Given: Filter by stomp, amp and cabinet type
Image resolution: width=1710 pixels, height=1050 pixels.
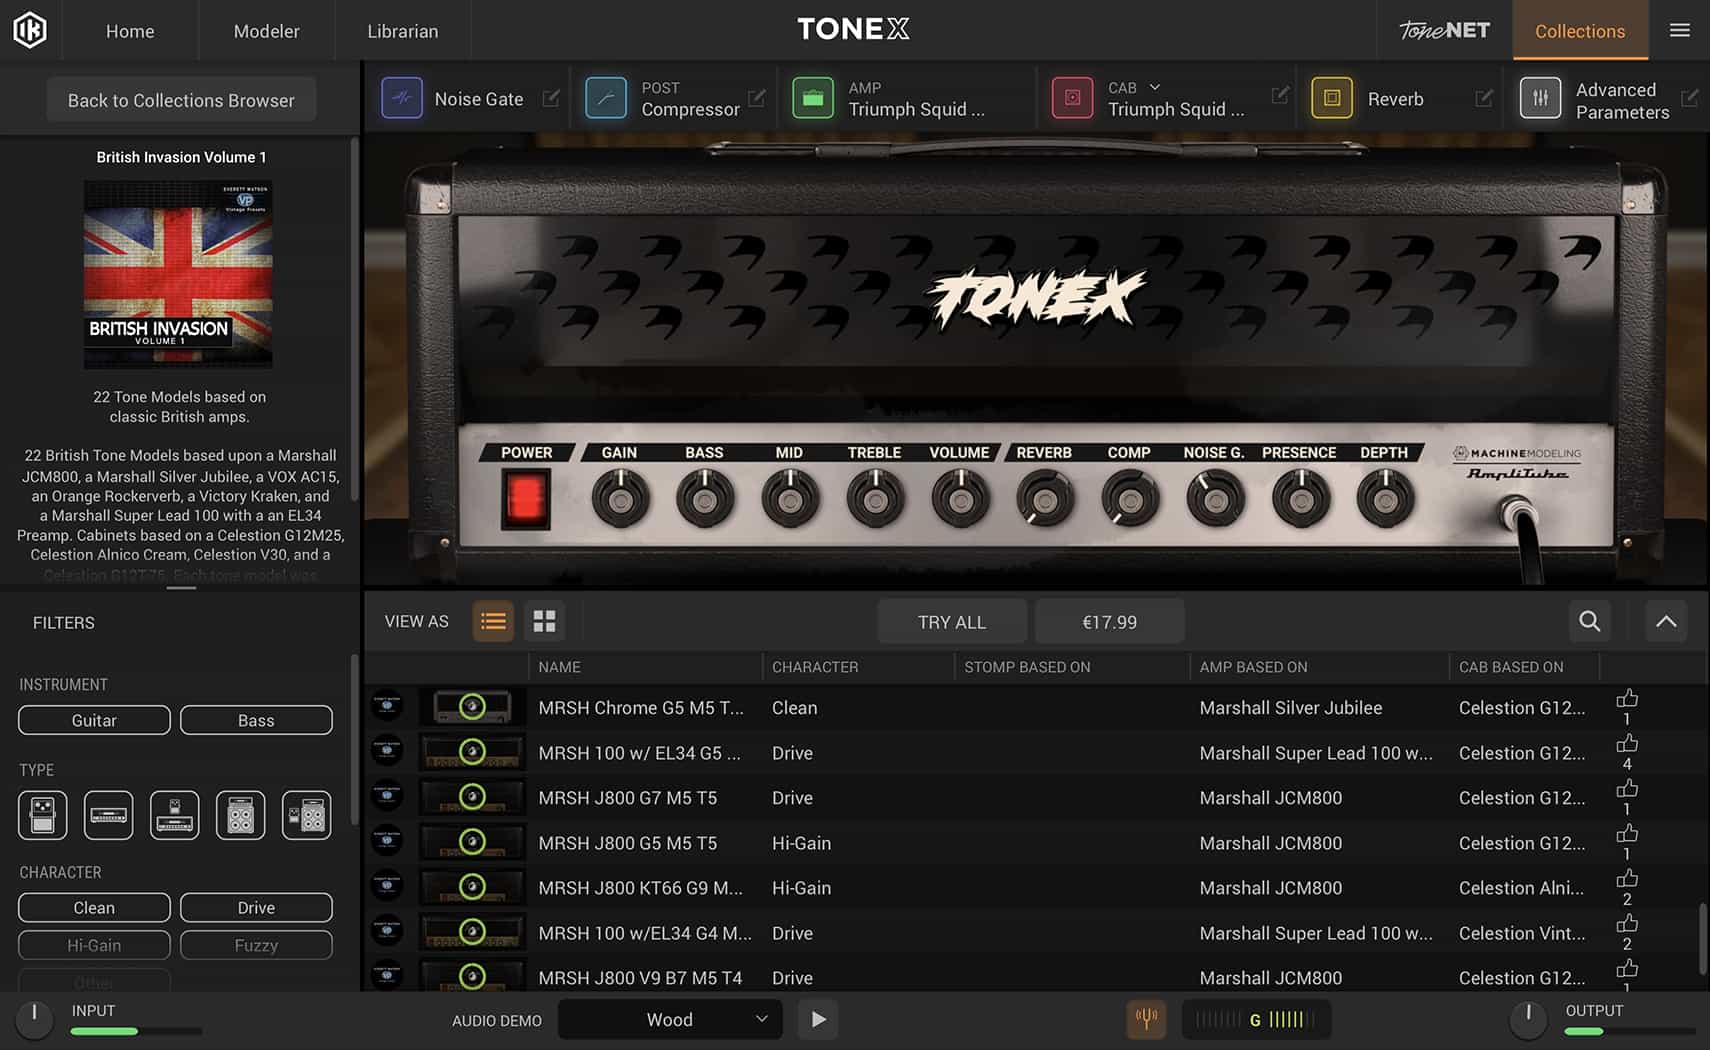Looking at the screenshot, I should pyautogui.click(x=307, y=815).
